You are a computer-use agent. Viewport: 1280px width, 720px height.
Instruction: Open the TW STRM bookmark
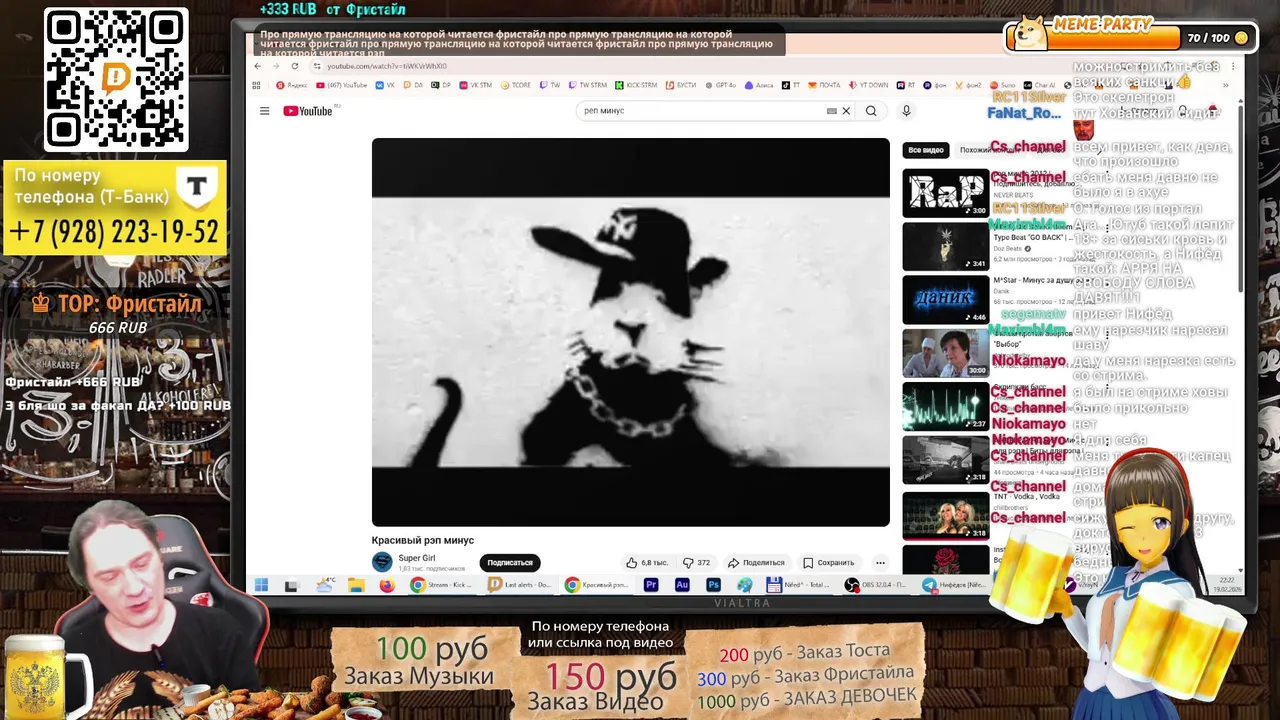click(x=587, y=85)
